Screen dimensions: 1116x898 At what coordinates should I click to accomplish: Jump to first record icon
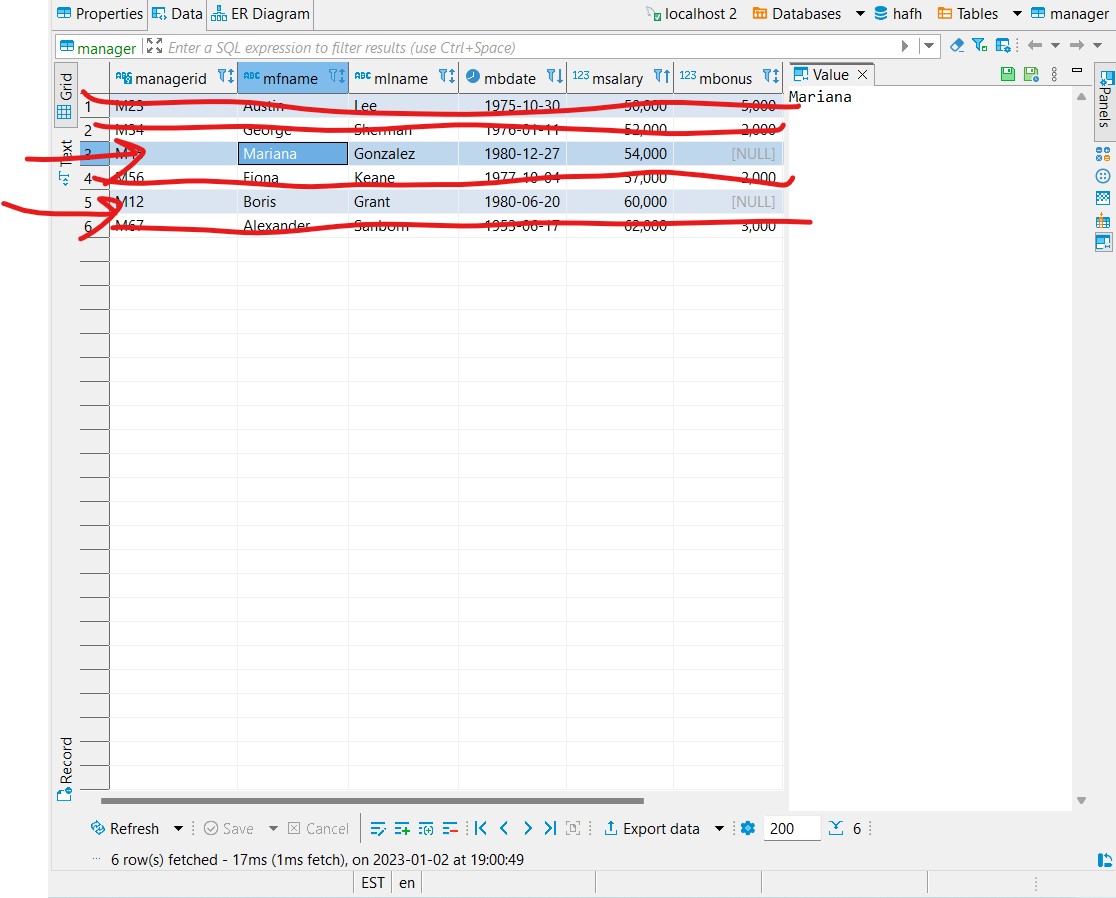[481, 828]
